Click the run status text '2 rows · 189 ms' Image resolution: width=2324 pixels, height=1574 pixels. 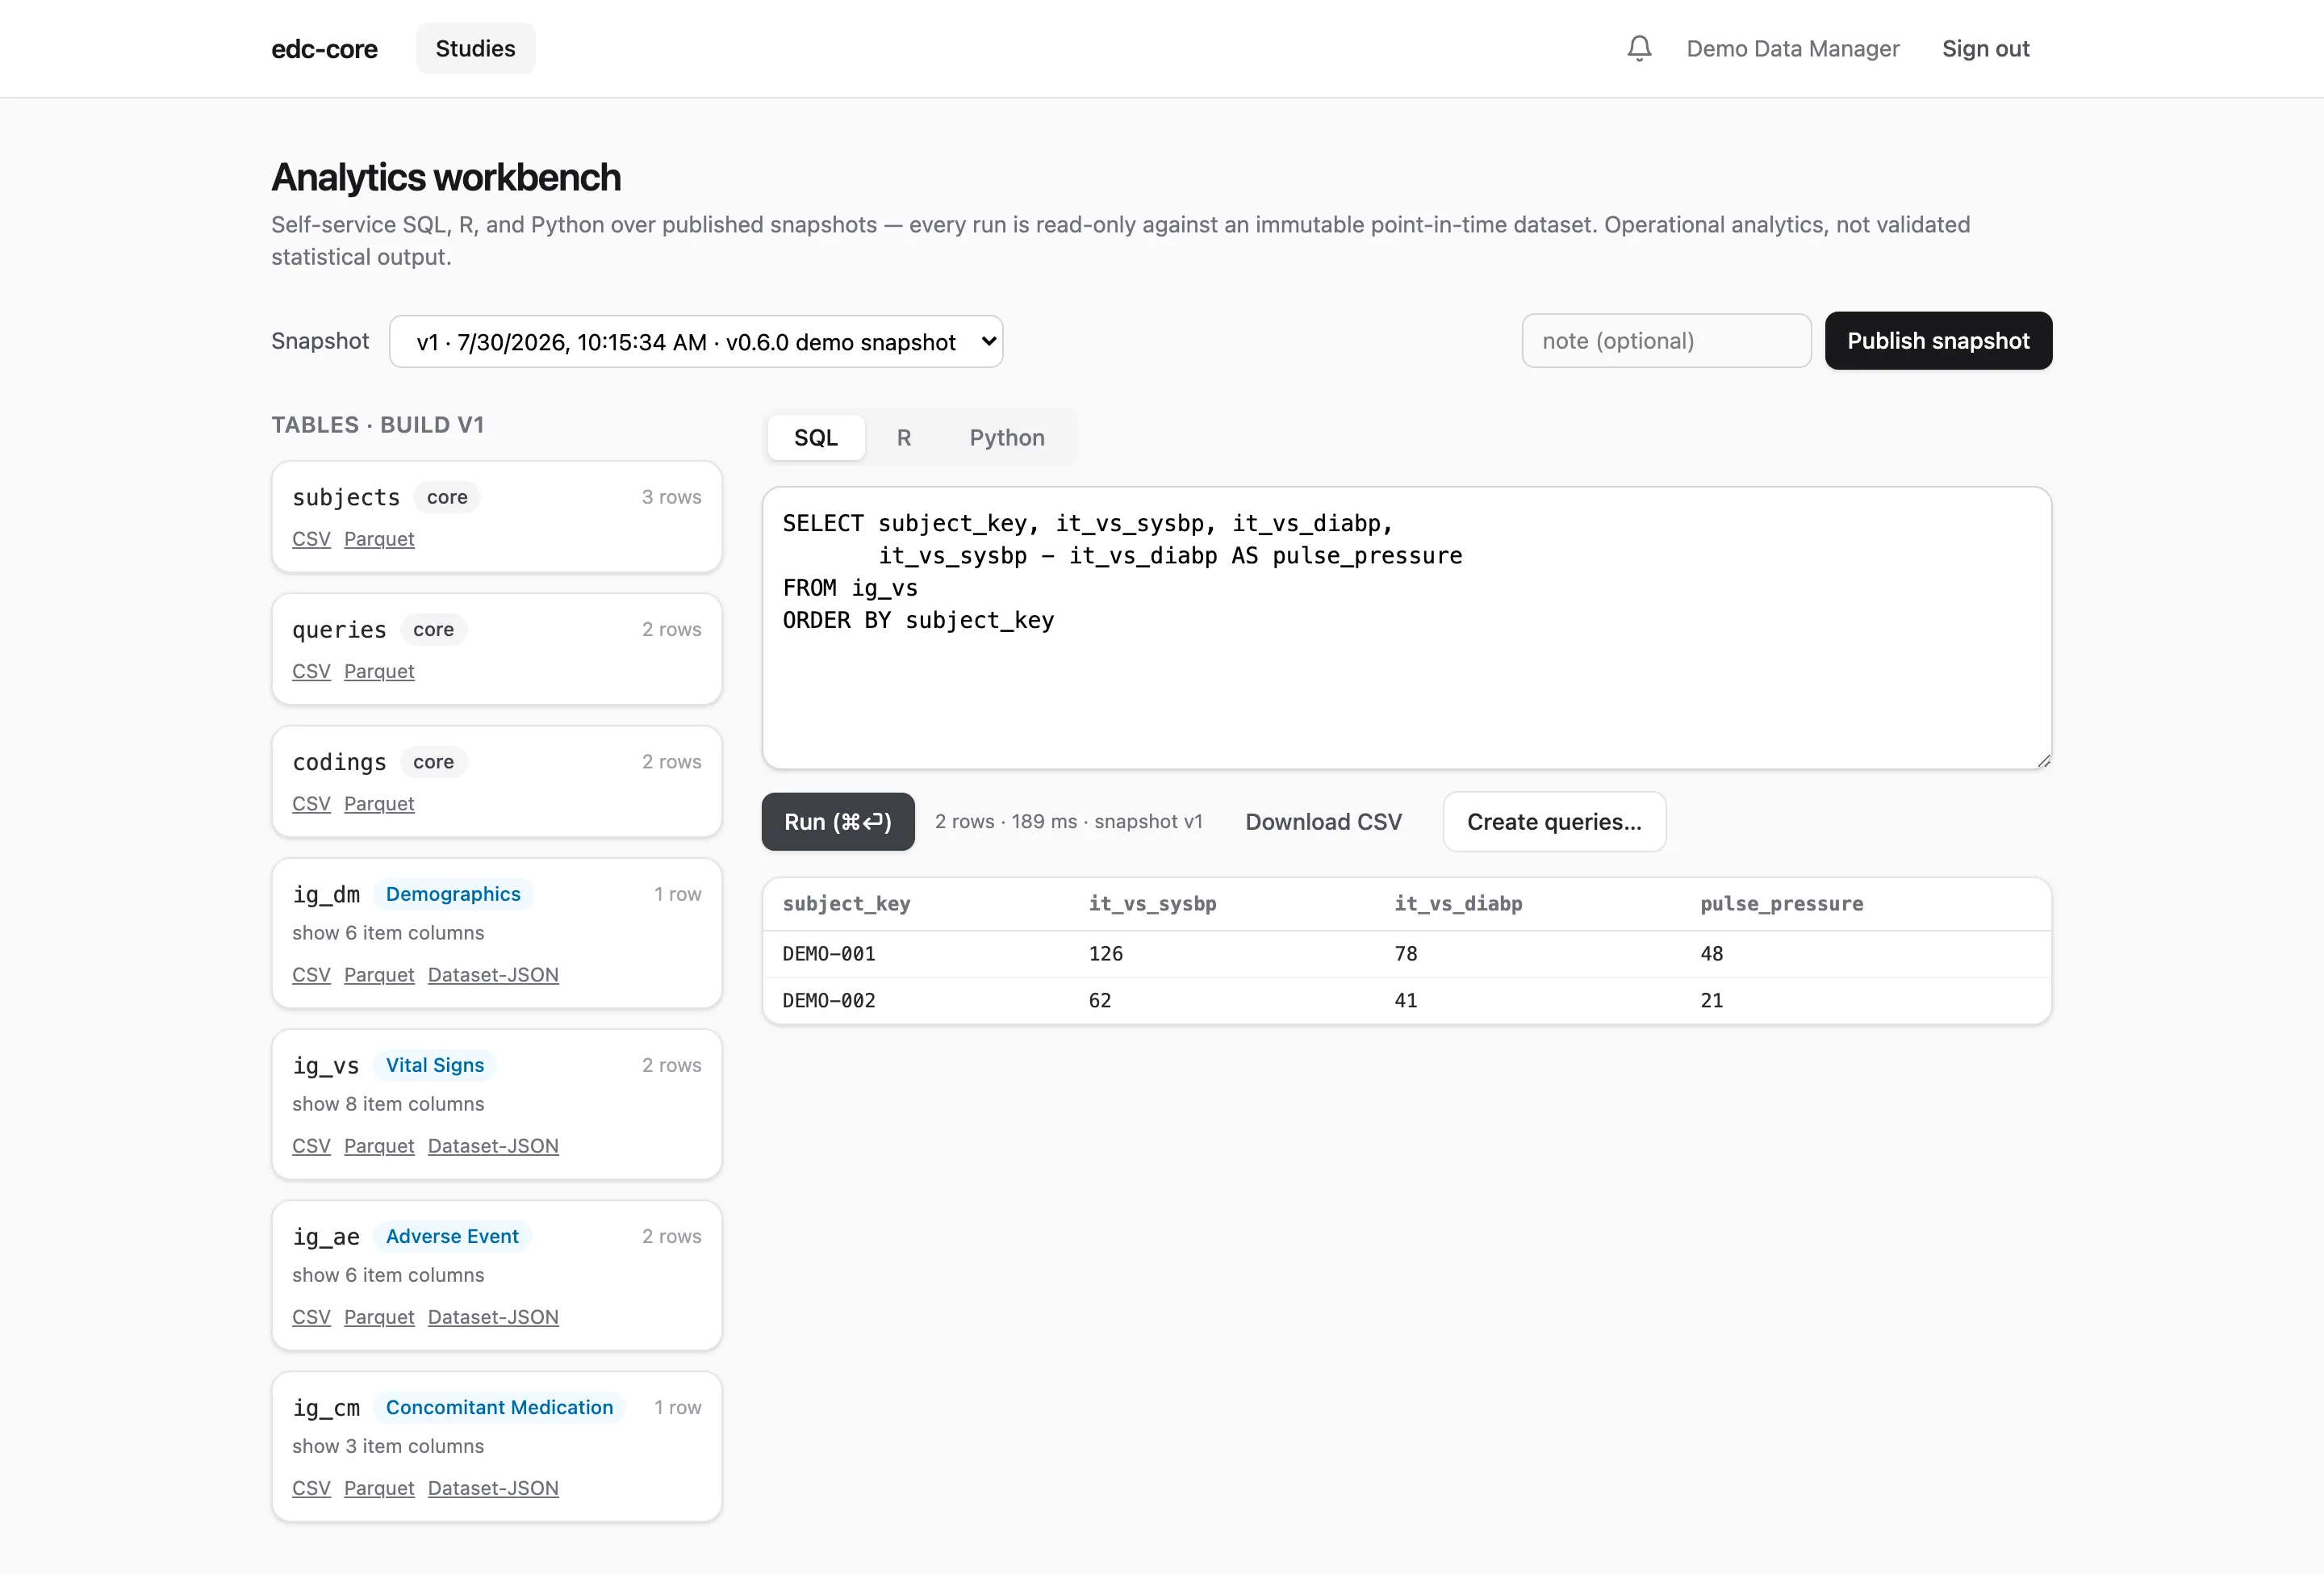(x=1006, y=822)
